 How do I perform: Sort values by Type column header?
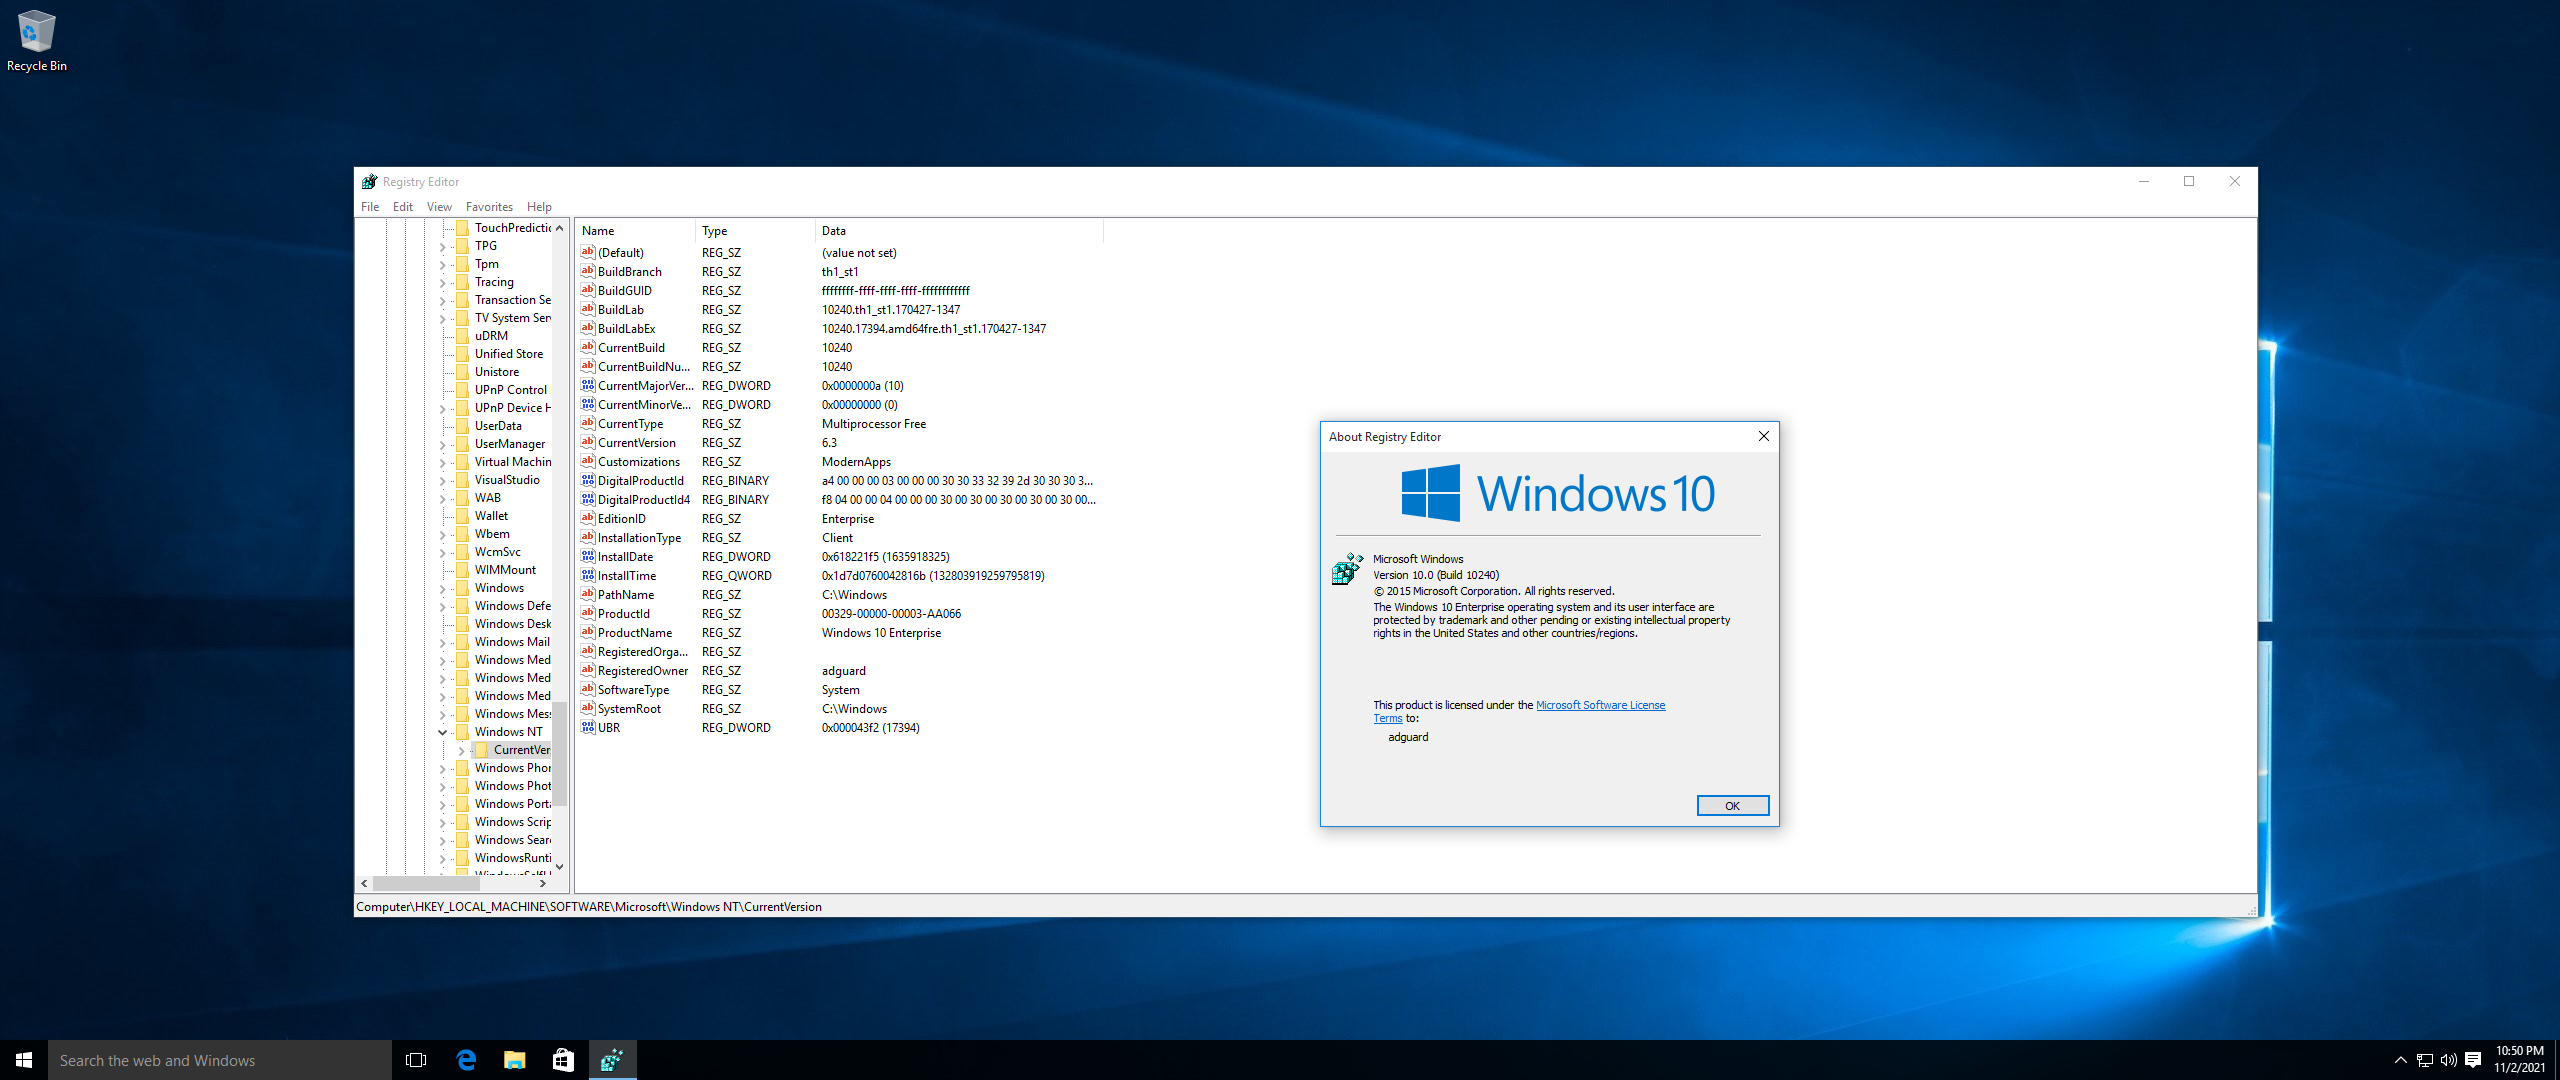[x=755, y=231]
